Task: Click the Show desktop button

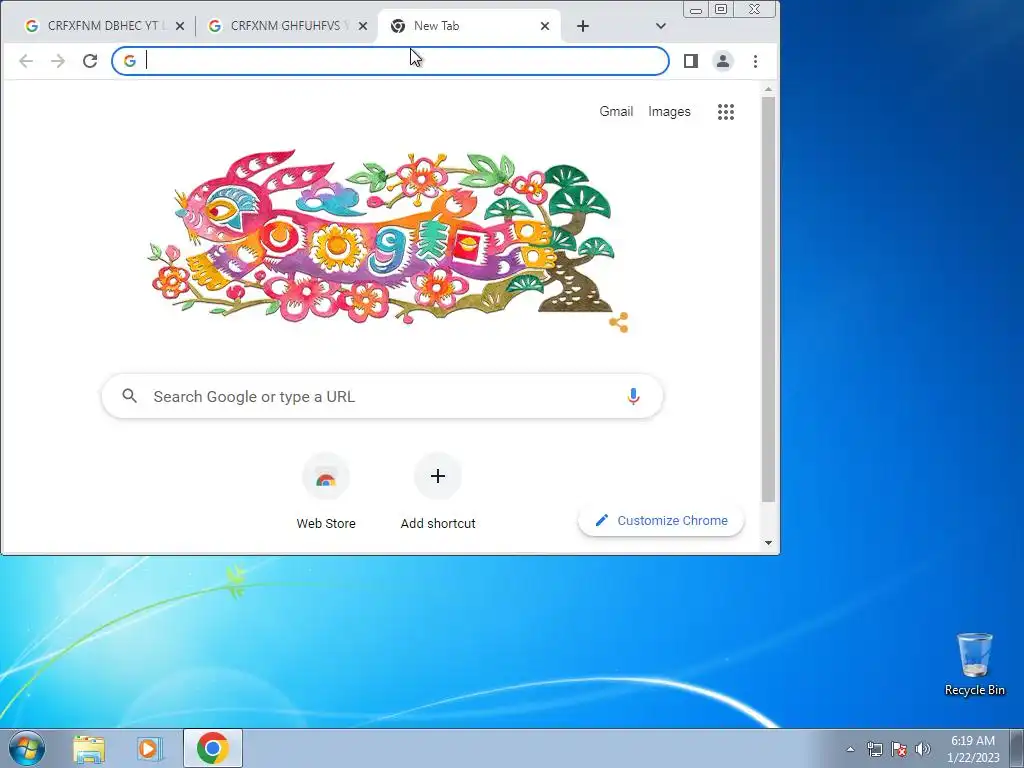Action: (x=1017, y=748)
